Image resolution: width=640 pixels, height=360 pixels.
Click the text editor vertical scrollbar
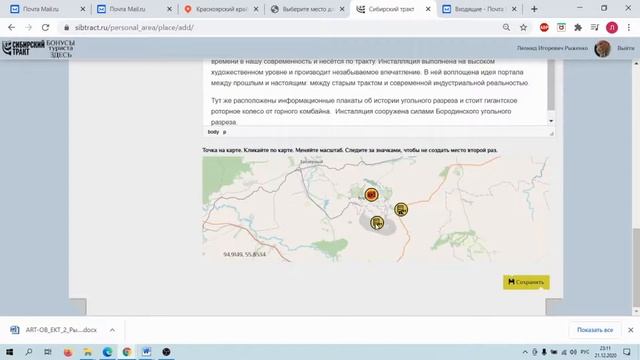click(x=551, y=85)
